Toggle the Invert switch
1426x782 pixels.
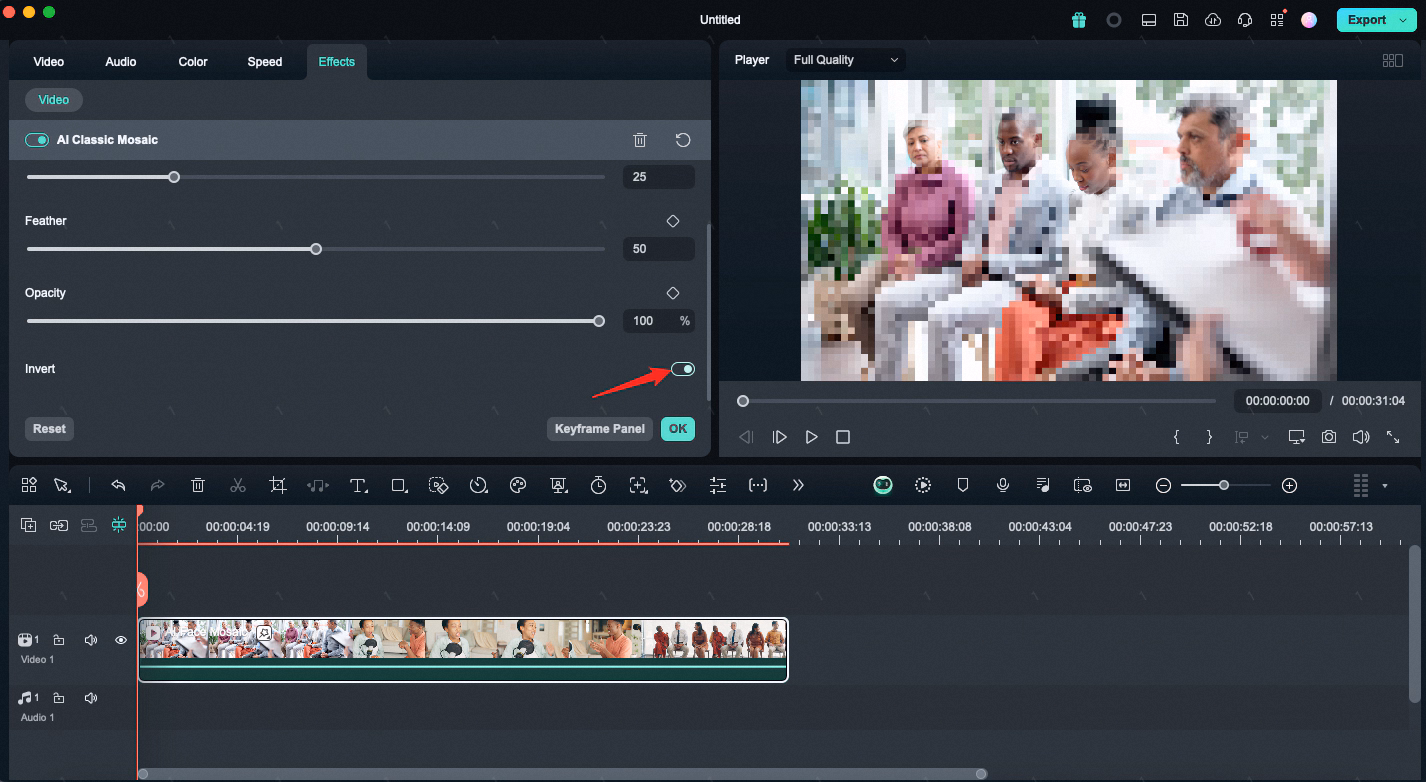point(683,369)
